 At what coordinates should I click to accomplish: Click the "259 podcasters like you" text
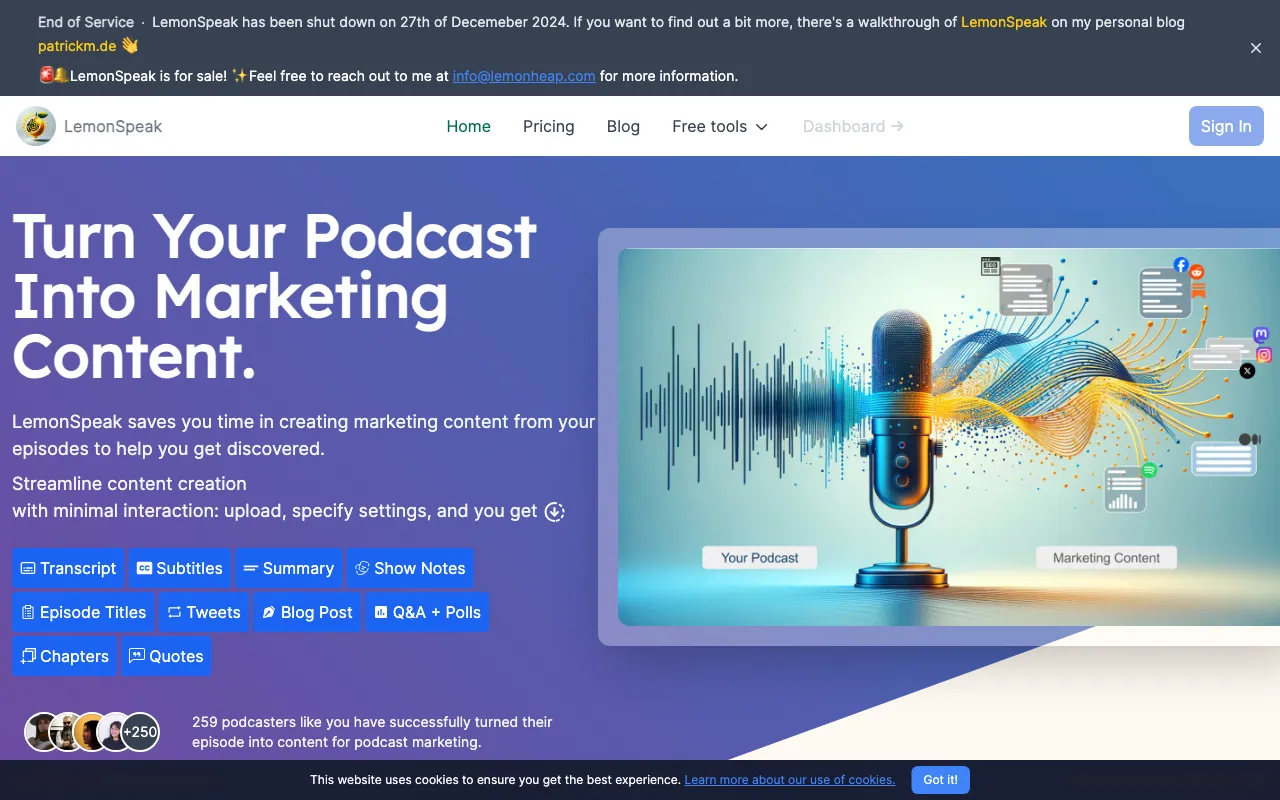click(x=372, y=732)
